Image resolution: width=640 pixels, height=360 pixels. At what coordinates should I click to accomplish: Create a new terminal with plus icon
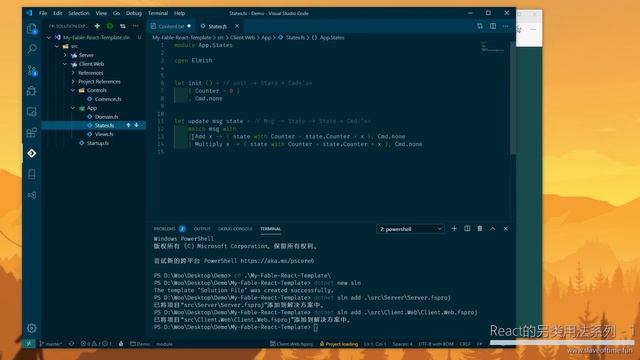coord(454,229)
